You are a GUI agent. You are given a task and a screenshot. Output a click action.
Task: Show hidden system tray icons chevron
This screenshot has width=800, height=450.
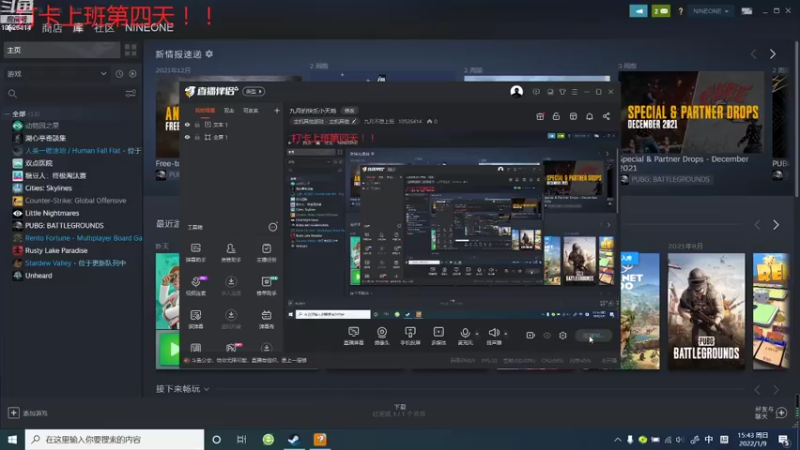click(617, 439)
